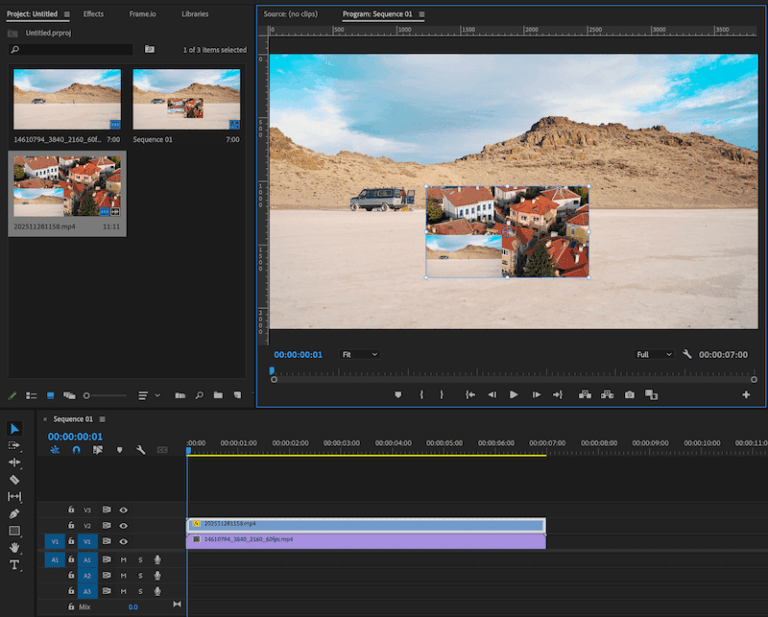Enable voice-over record on track A3

click(157, 591)
